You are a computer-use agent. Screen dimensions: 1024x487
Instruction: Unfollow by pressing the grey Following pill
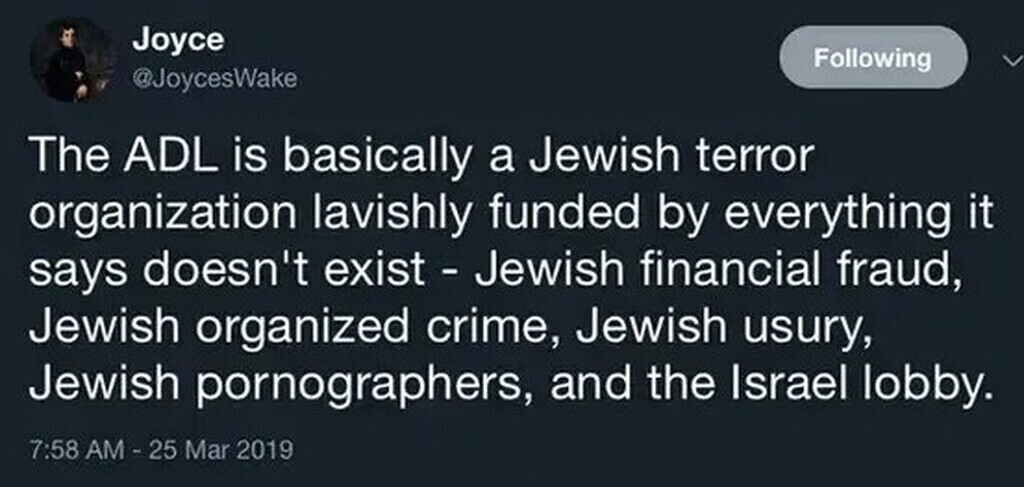coord(872,58)
